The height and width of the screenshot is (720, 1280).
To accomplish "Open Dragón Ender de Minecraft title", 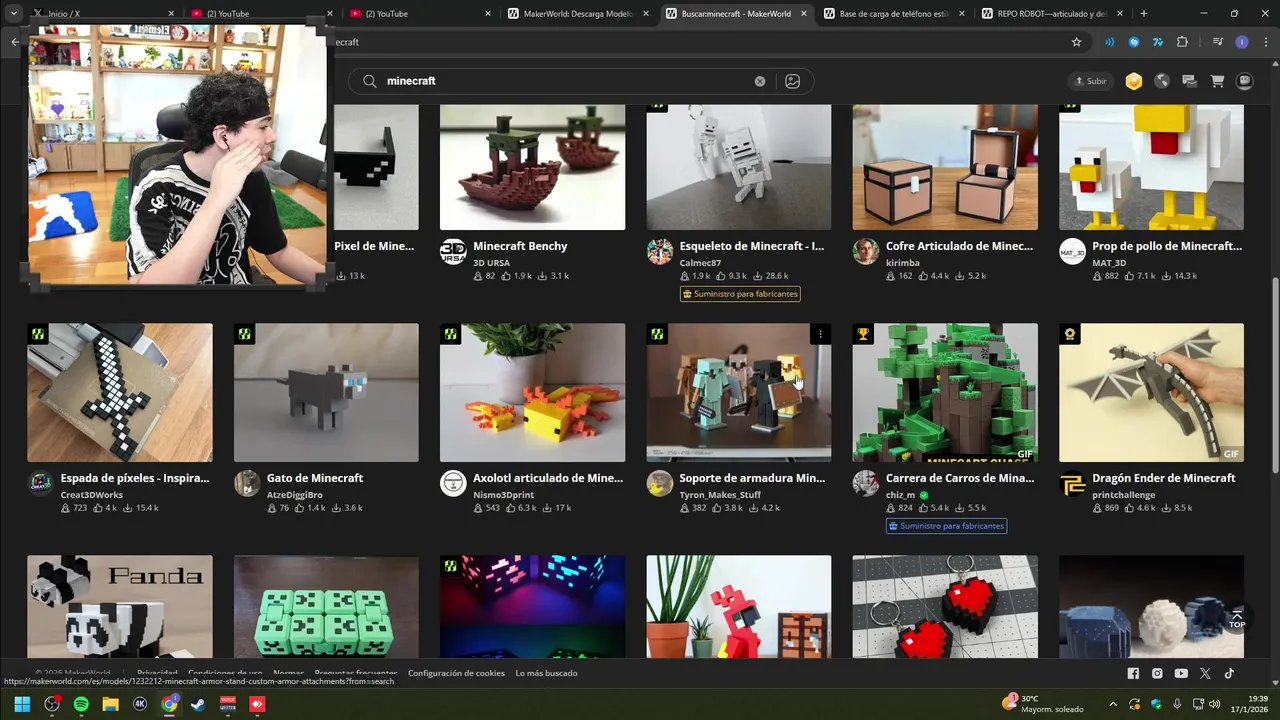I will (1164, 478).
